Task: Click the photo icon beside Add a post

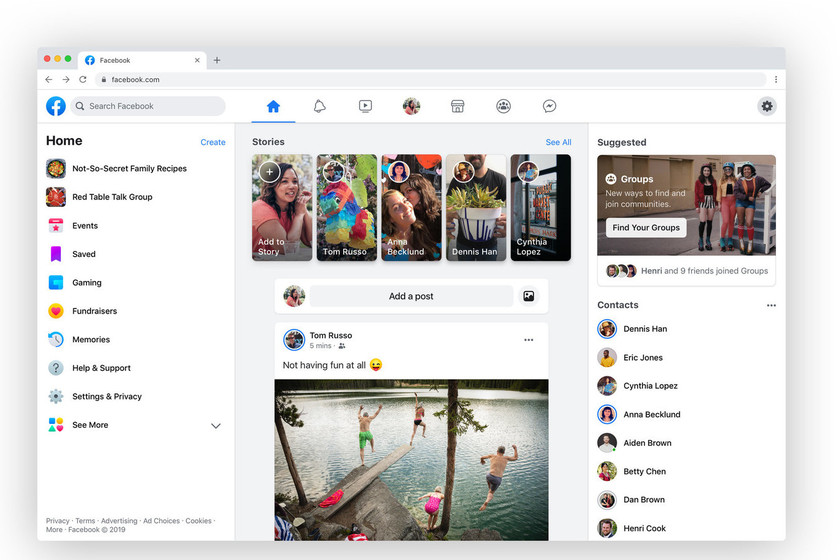Action: pyautogui.click(x=529, y=296)
